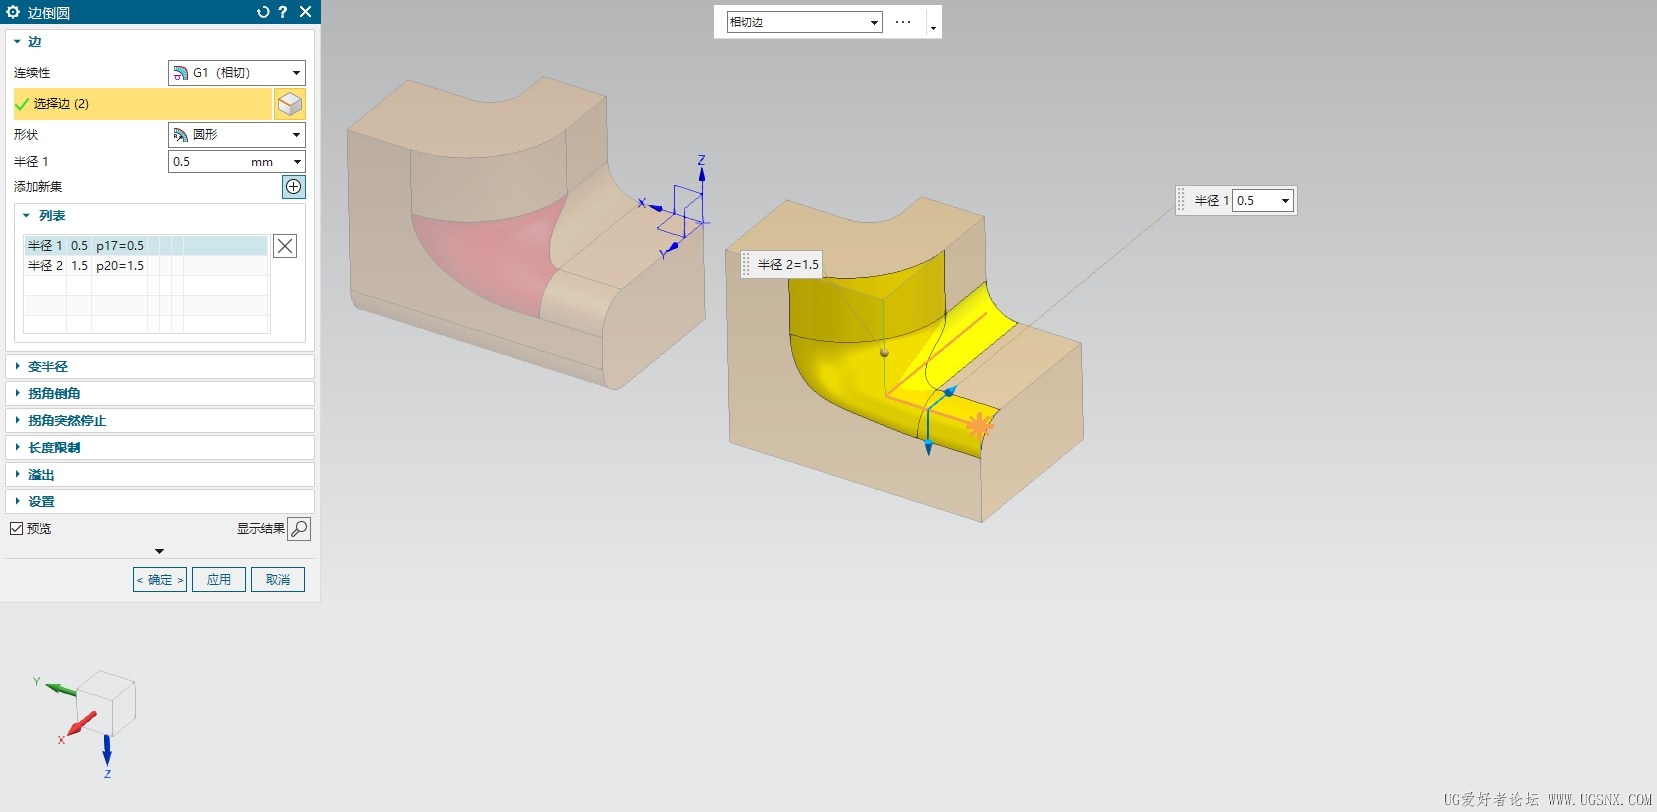Click the gear icon in dialog title
Image resolution: width=1657 pixels, height=812 pixels.
click(x=13, y=12)
